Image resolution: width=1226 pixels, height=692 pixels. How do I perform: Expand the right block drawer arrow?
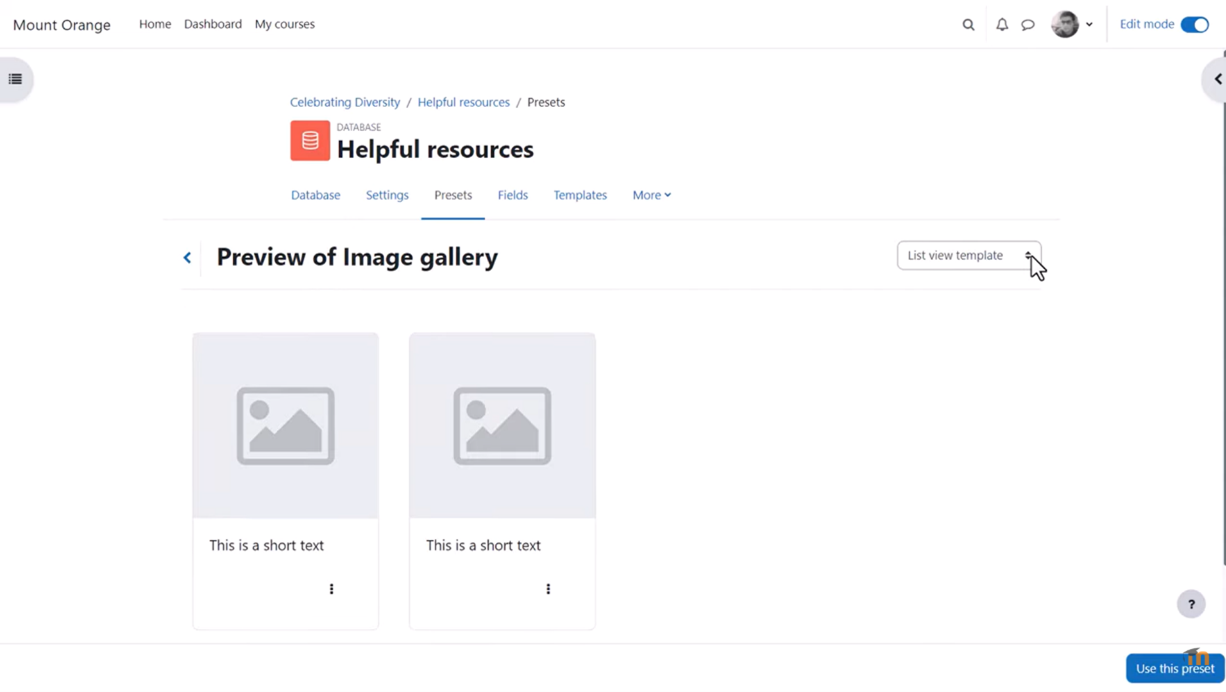point(1216,79)
